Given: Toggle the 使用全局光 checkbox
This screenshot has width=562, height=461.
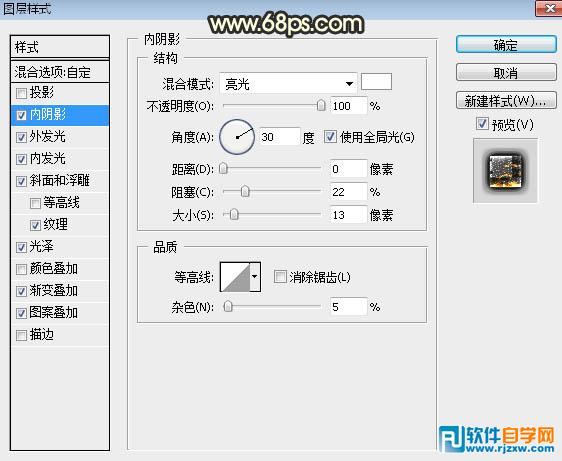Looking at the screenshot, I should 330,137.
